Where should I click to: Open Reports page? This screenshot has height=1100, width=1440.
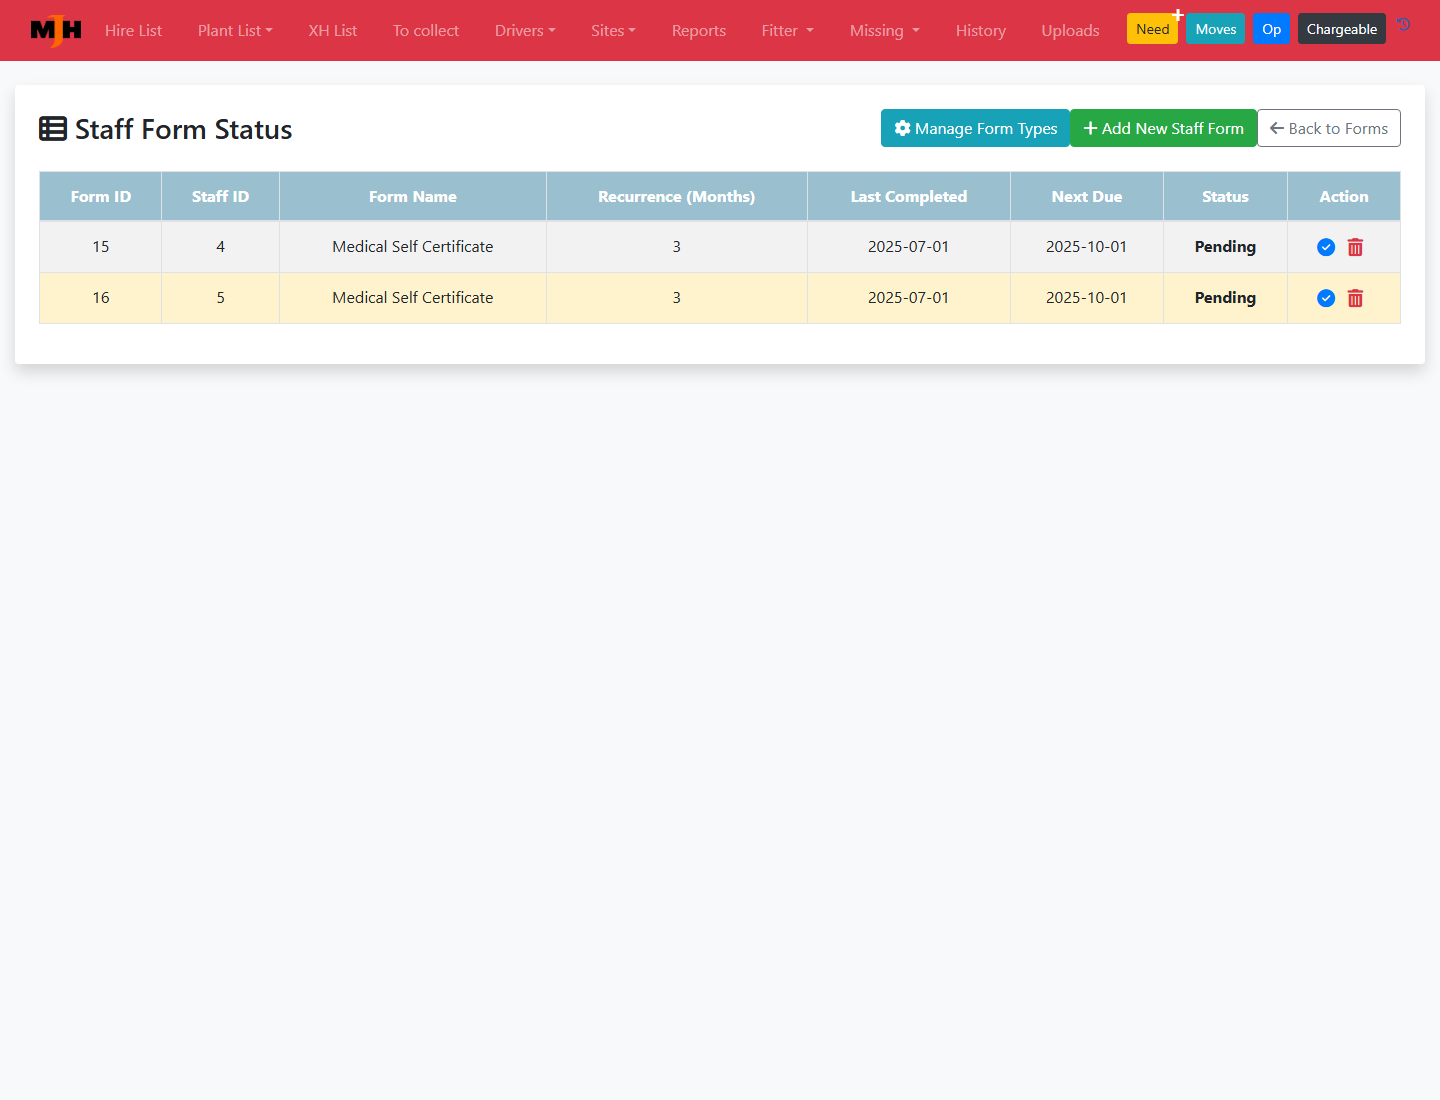point(699,30)
